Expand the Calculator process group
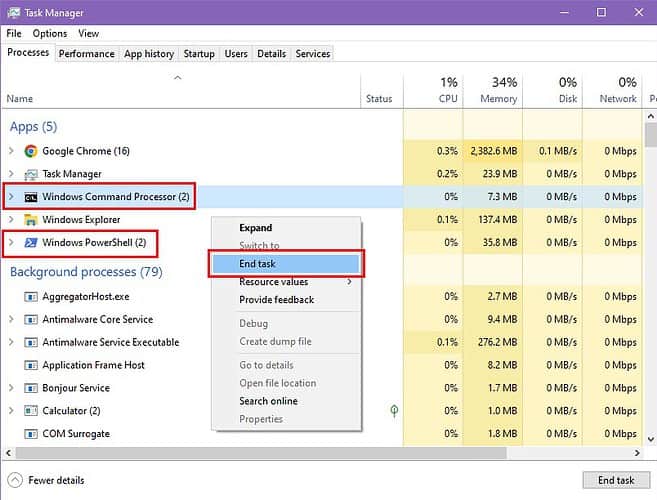Image resolution: width=657 pixels, height=500 pixels. coord(11,411)
